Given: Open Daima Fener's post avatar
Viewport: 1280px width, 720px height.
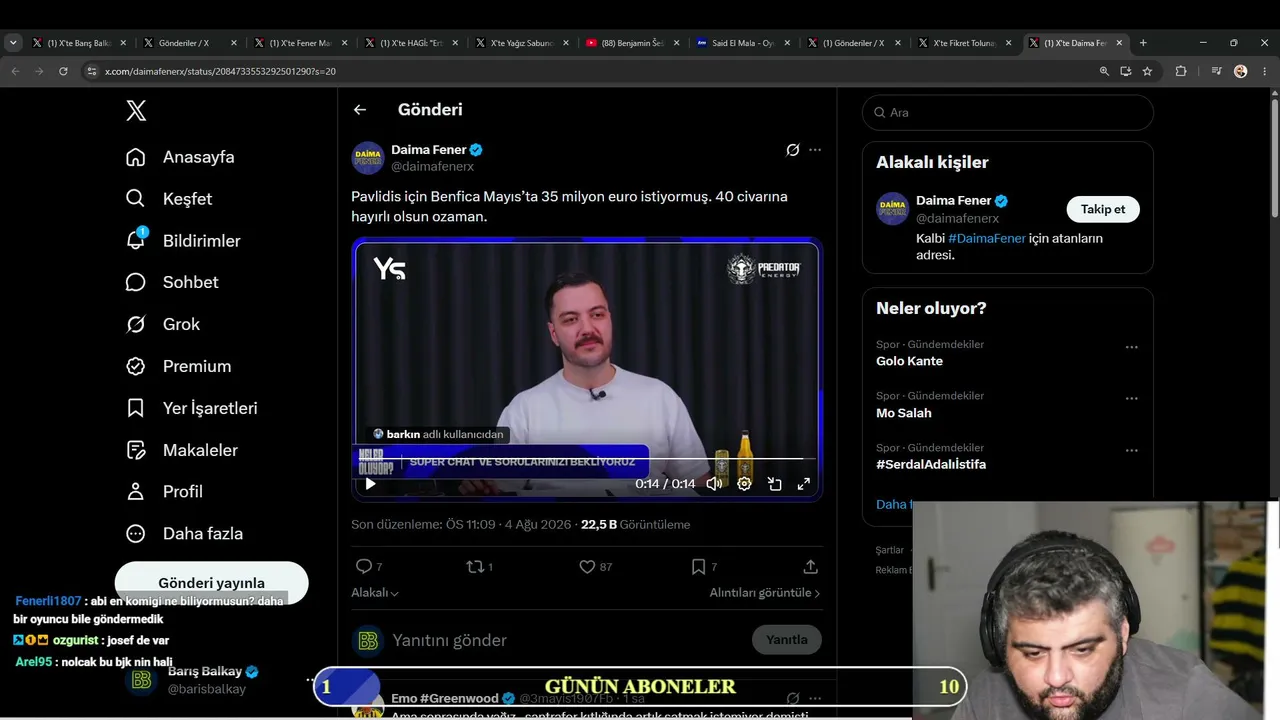Looking at the screenshot, I should click(368, 158).
